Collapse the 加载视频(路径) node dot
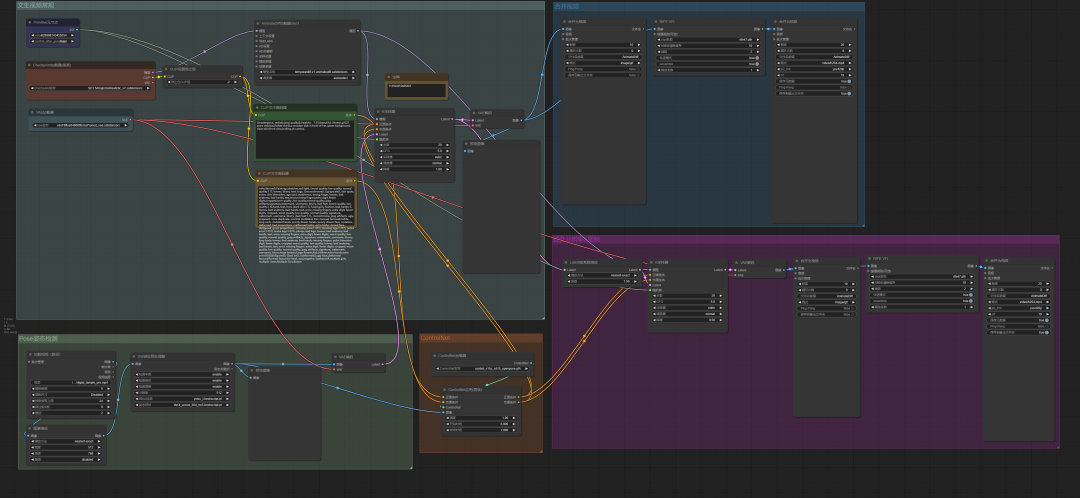The width and height of the screenshot is (1080, 498). (x=30, y=354)
